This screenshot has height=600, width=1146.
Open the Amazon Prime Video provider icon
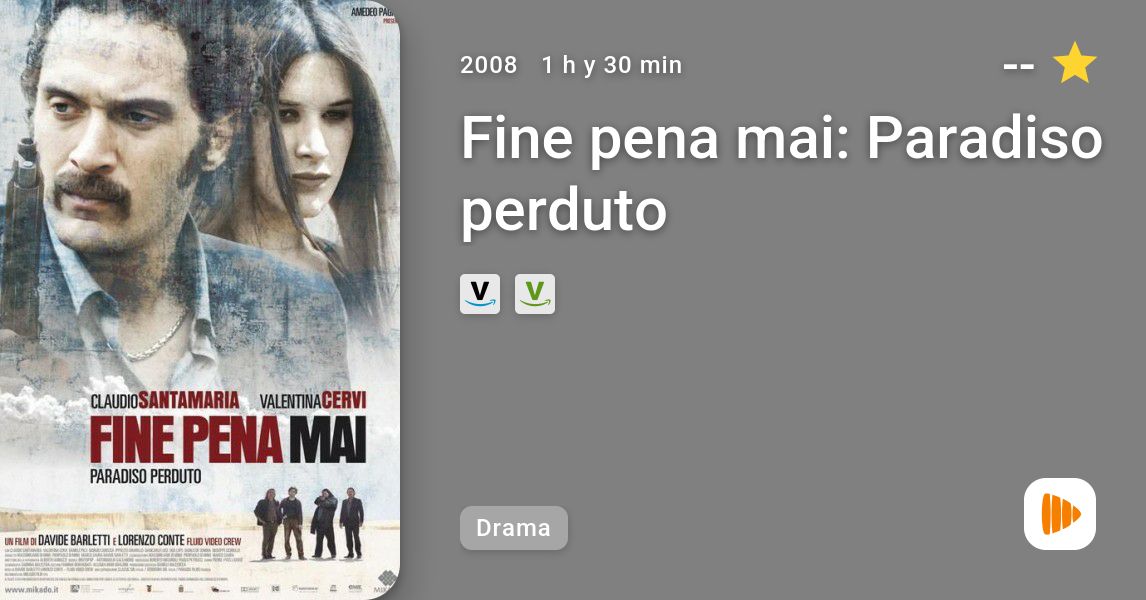coord(479,294)
